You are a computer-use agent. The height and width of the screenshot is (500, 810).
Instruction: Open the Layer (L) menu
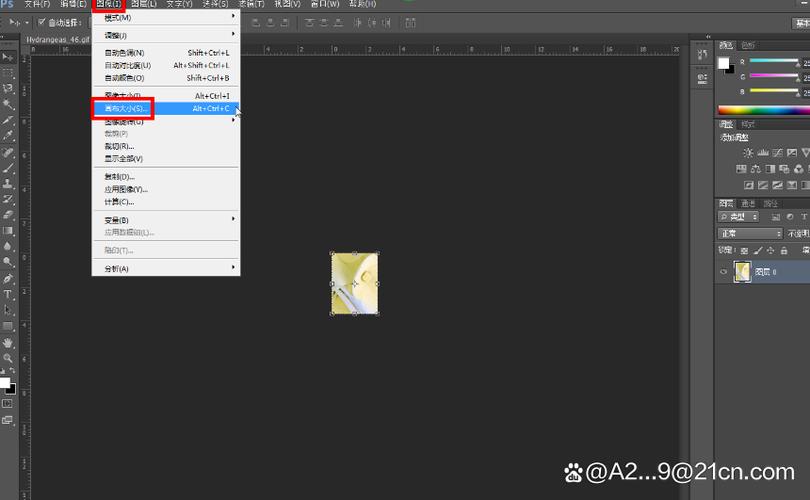pos(144,4)
